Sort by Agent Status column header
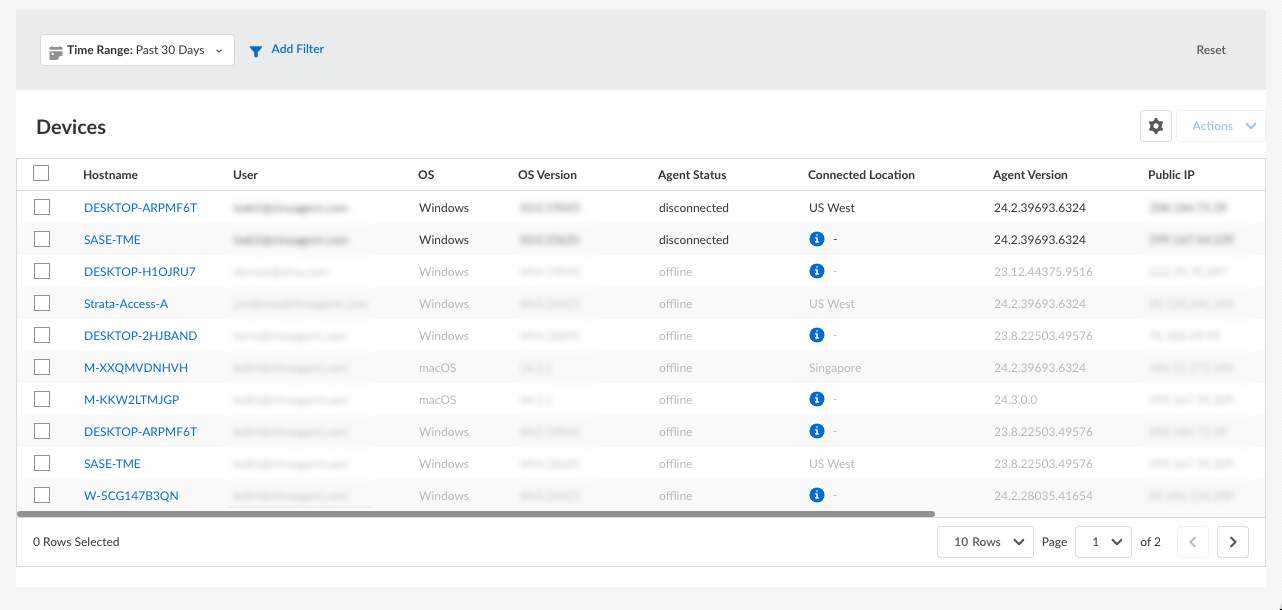1282x610 pixels. (692, 175)
